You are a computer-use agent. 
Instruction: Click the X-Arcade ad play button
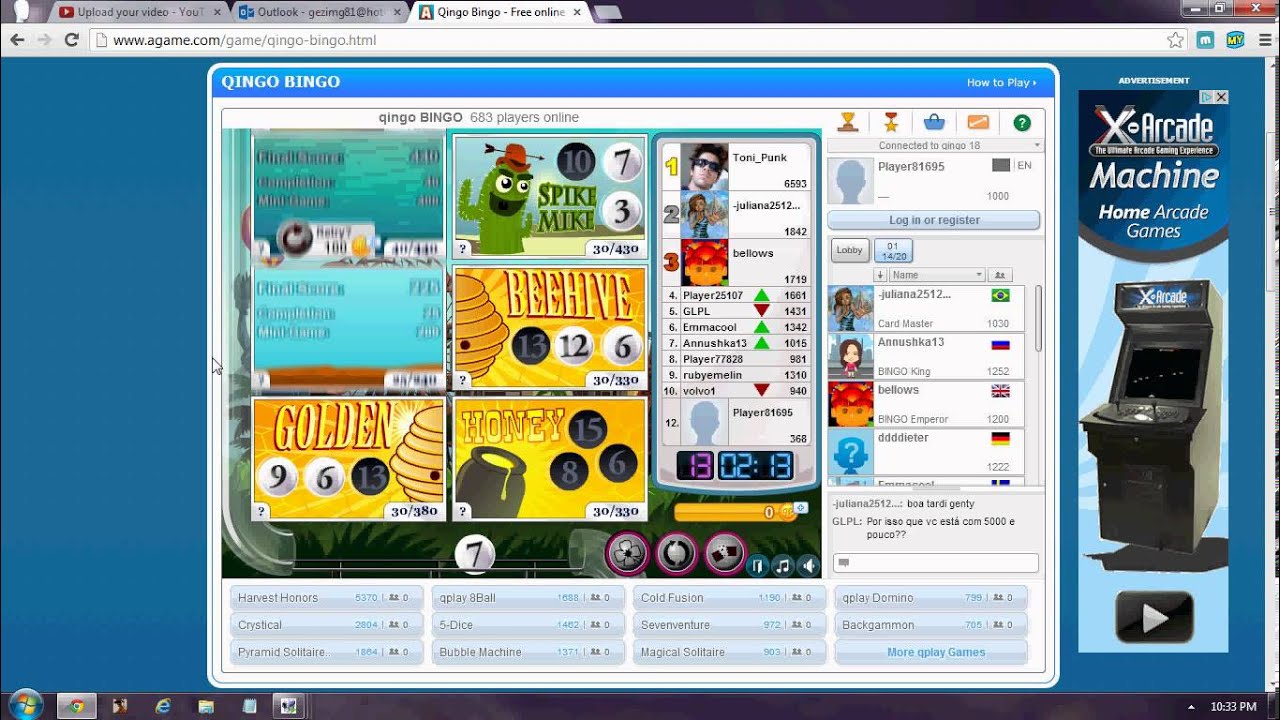coord(1154,617)
